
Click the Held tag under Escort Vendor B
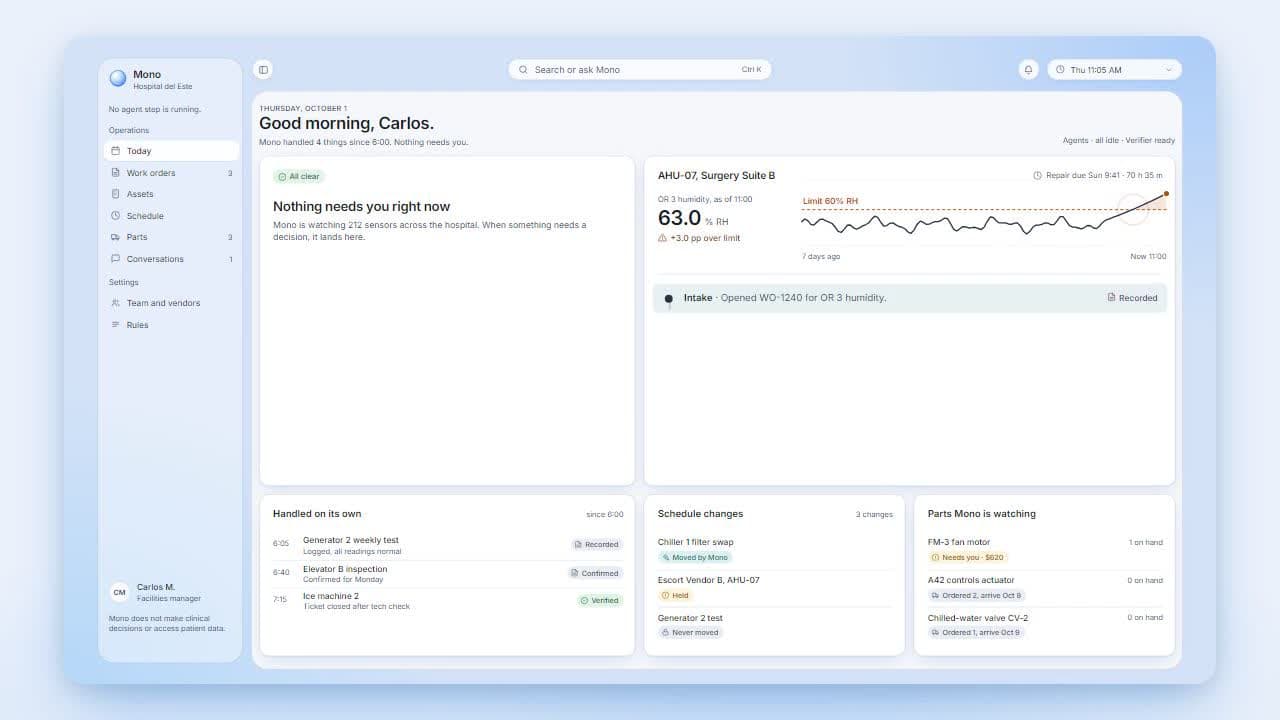click(676, 595)
